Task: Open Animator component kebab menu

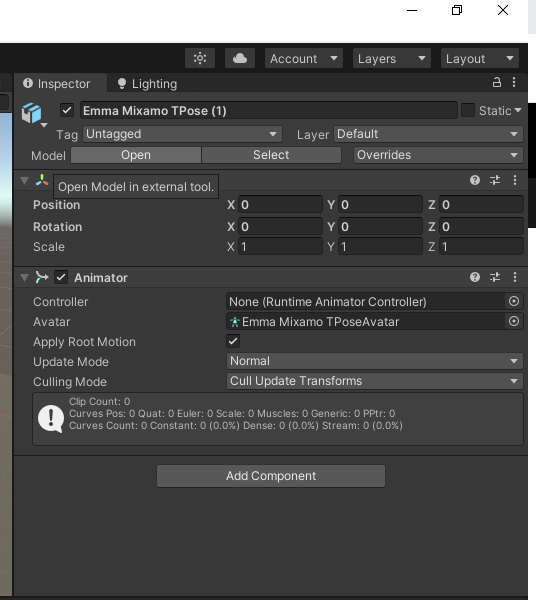Action: 515,277
